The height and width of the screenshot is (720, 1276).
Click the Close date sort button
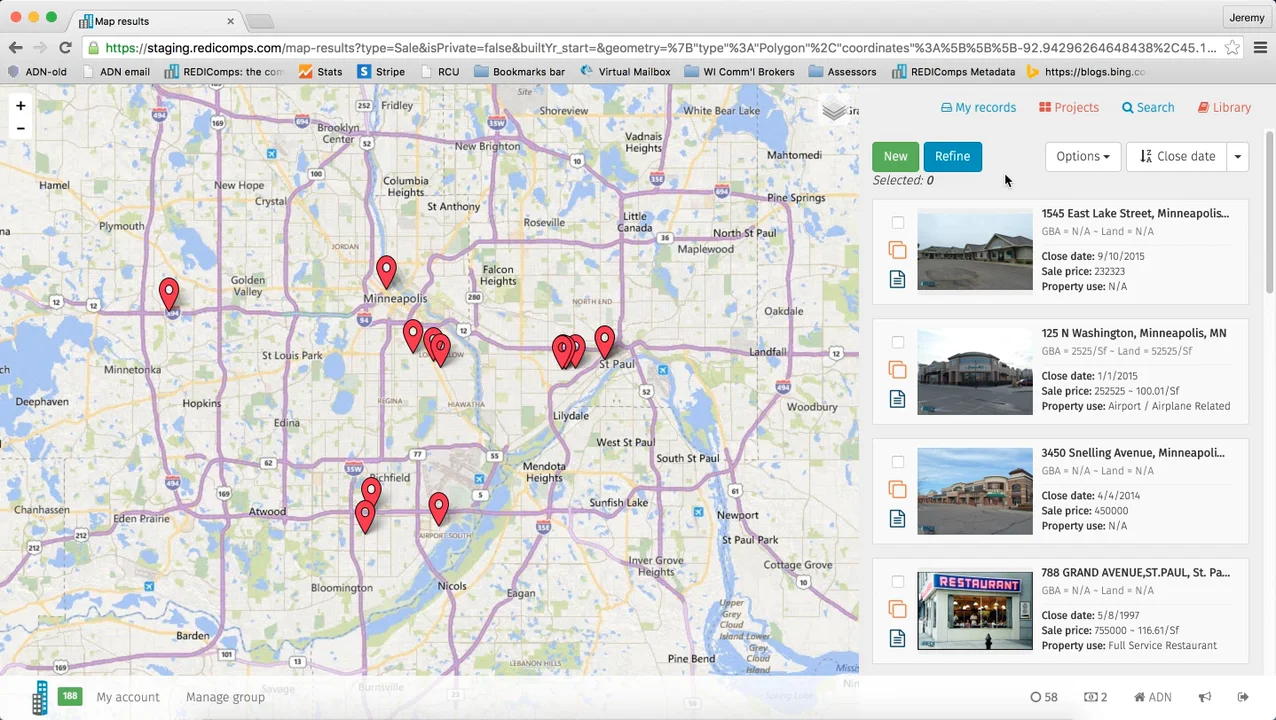(1177, 156)
